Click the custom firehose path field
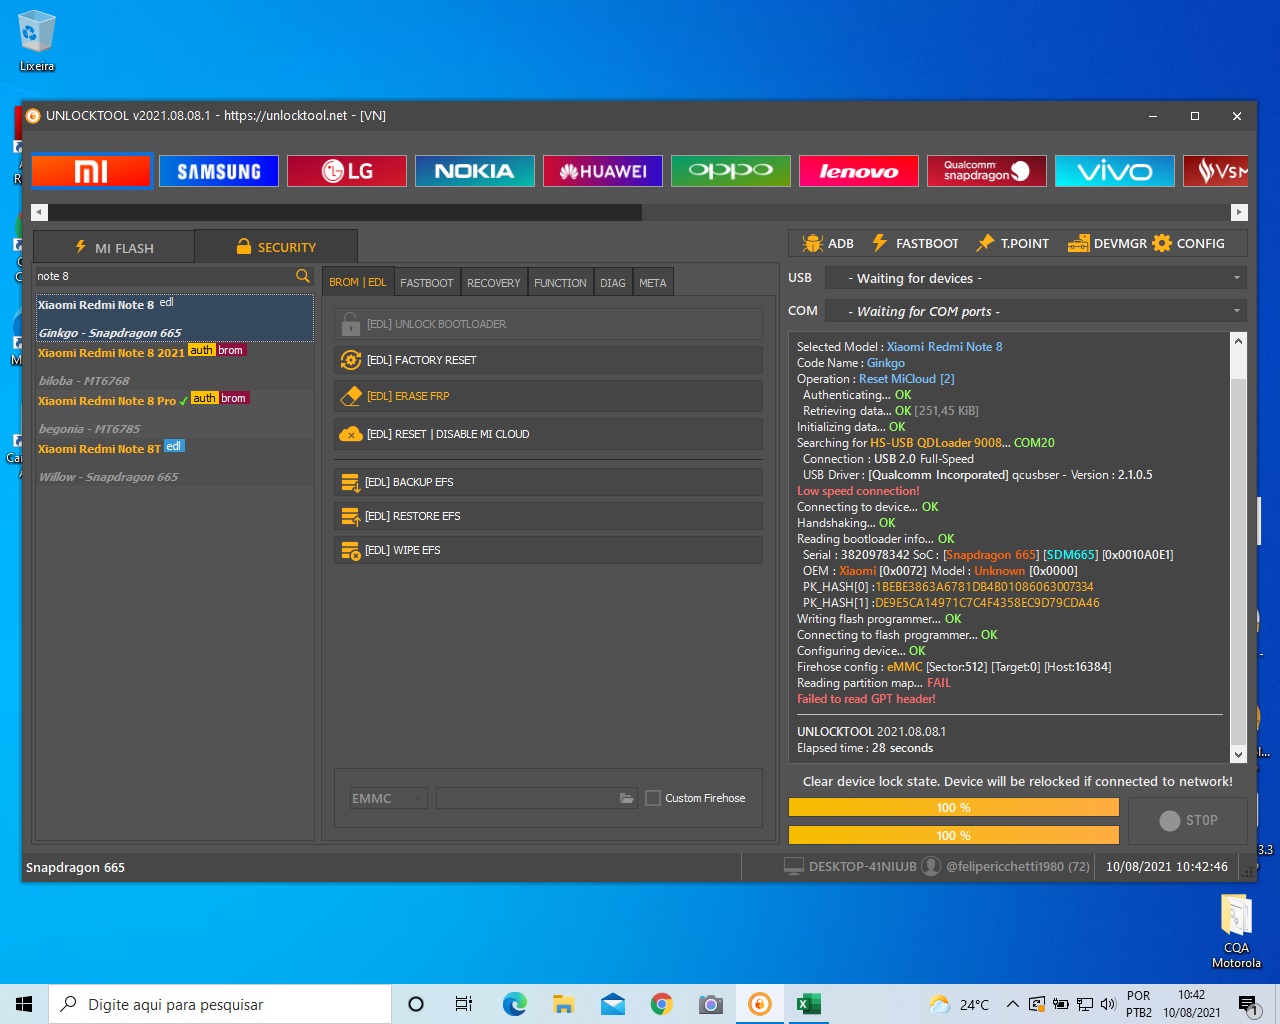Screen dimensions: 1280x1024 [x=527, y=798]
